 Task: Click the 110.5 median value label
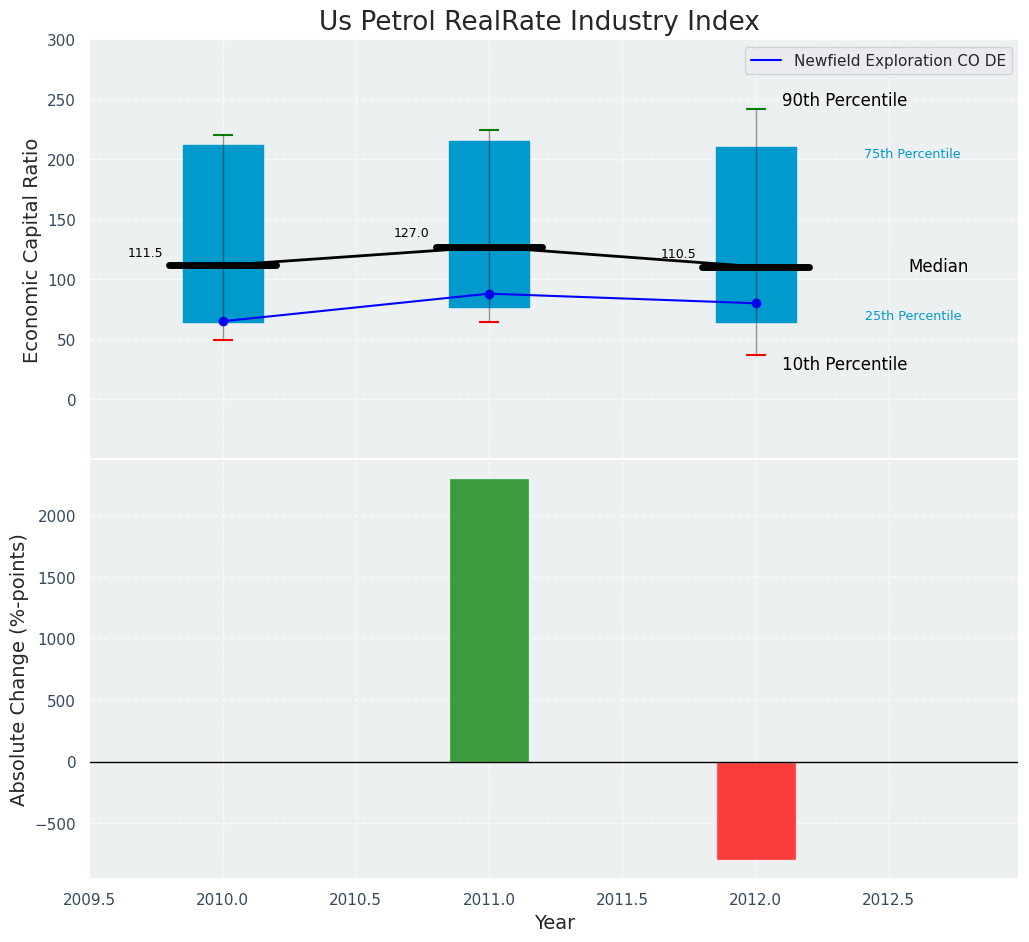click(x=678, y=254)
